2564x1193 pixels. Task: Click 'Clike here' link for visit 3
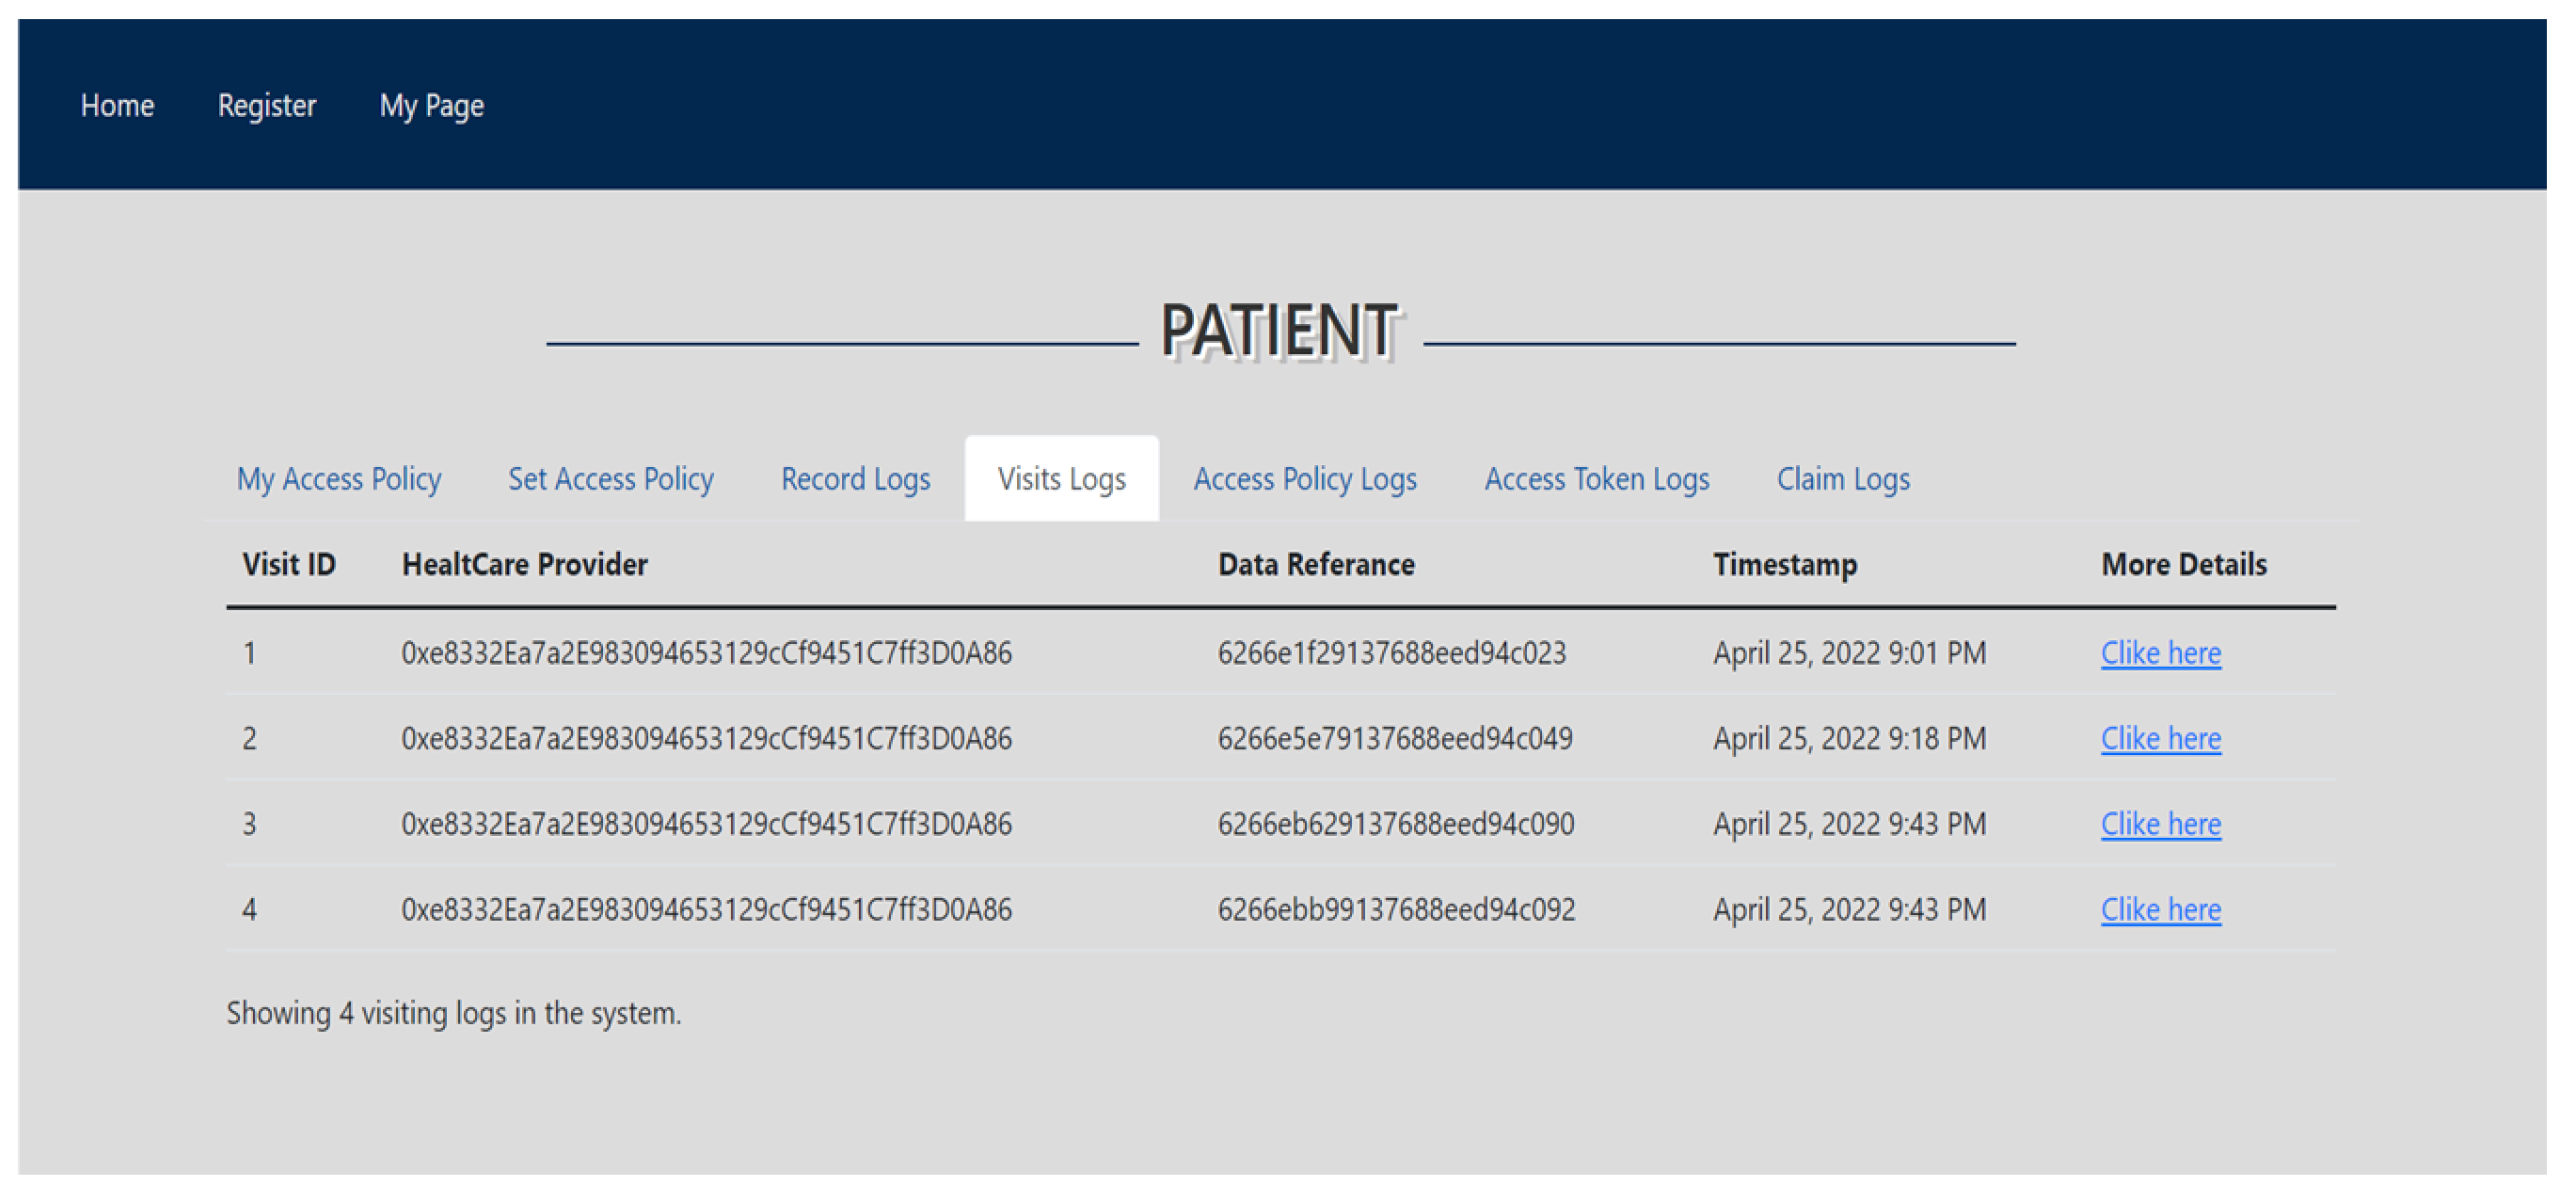point(2160,824)
